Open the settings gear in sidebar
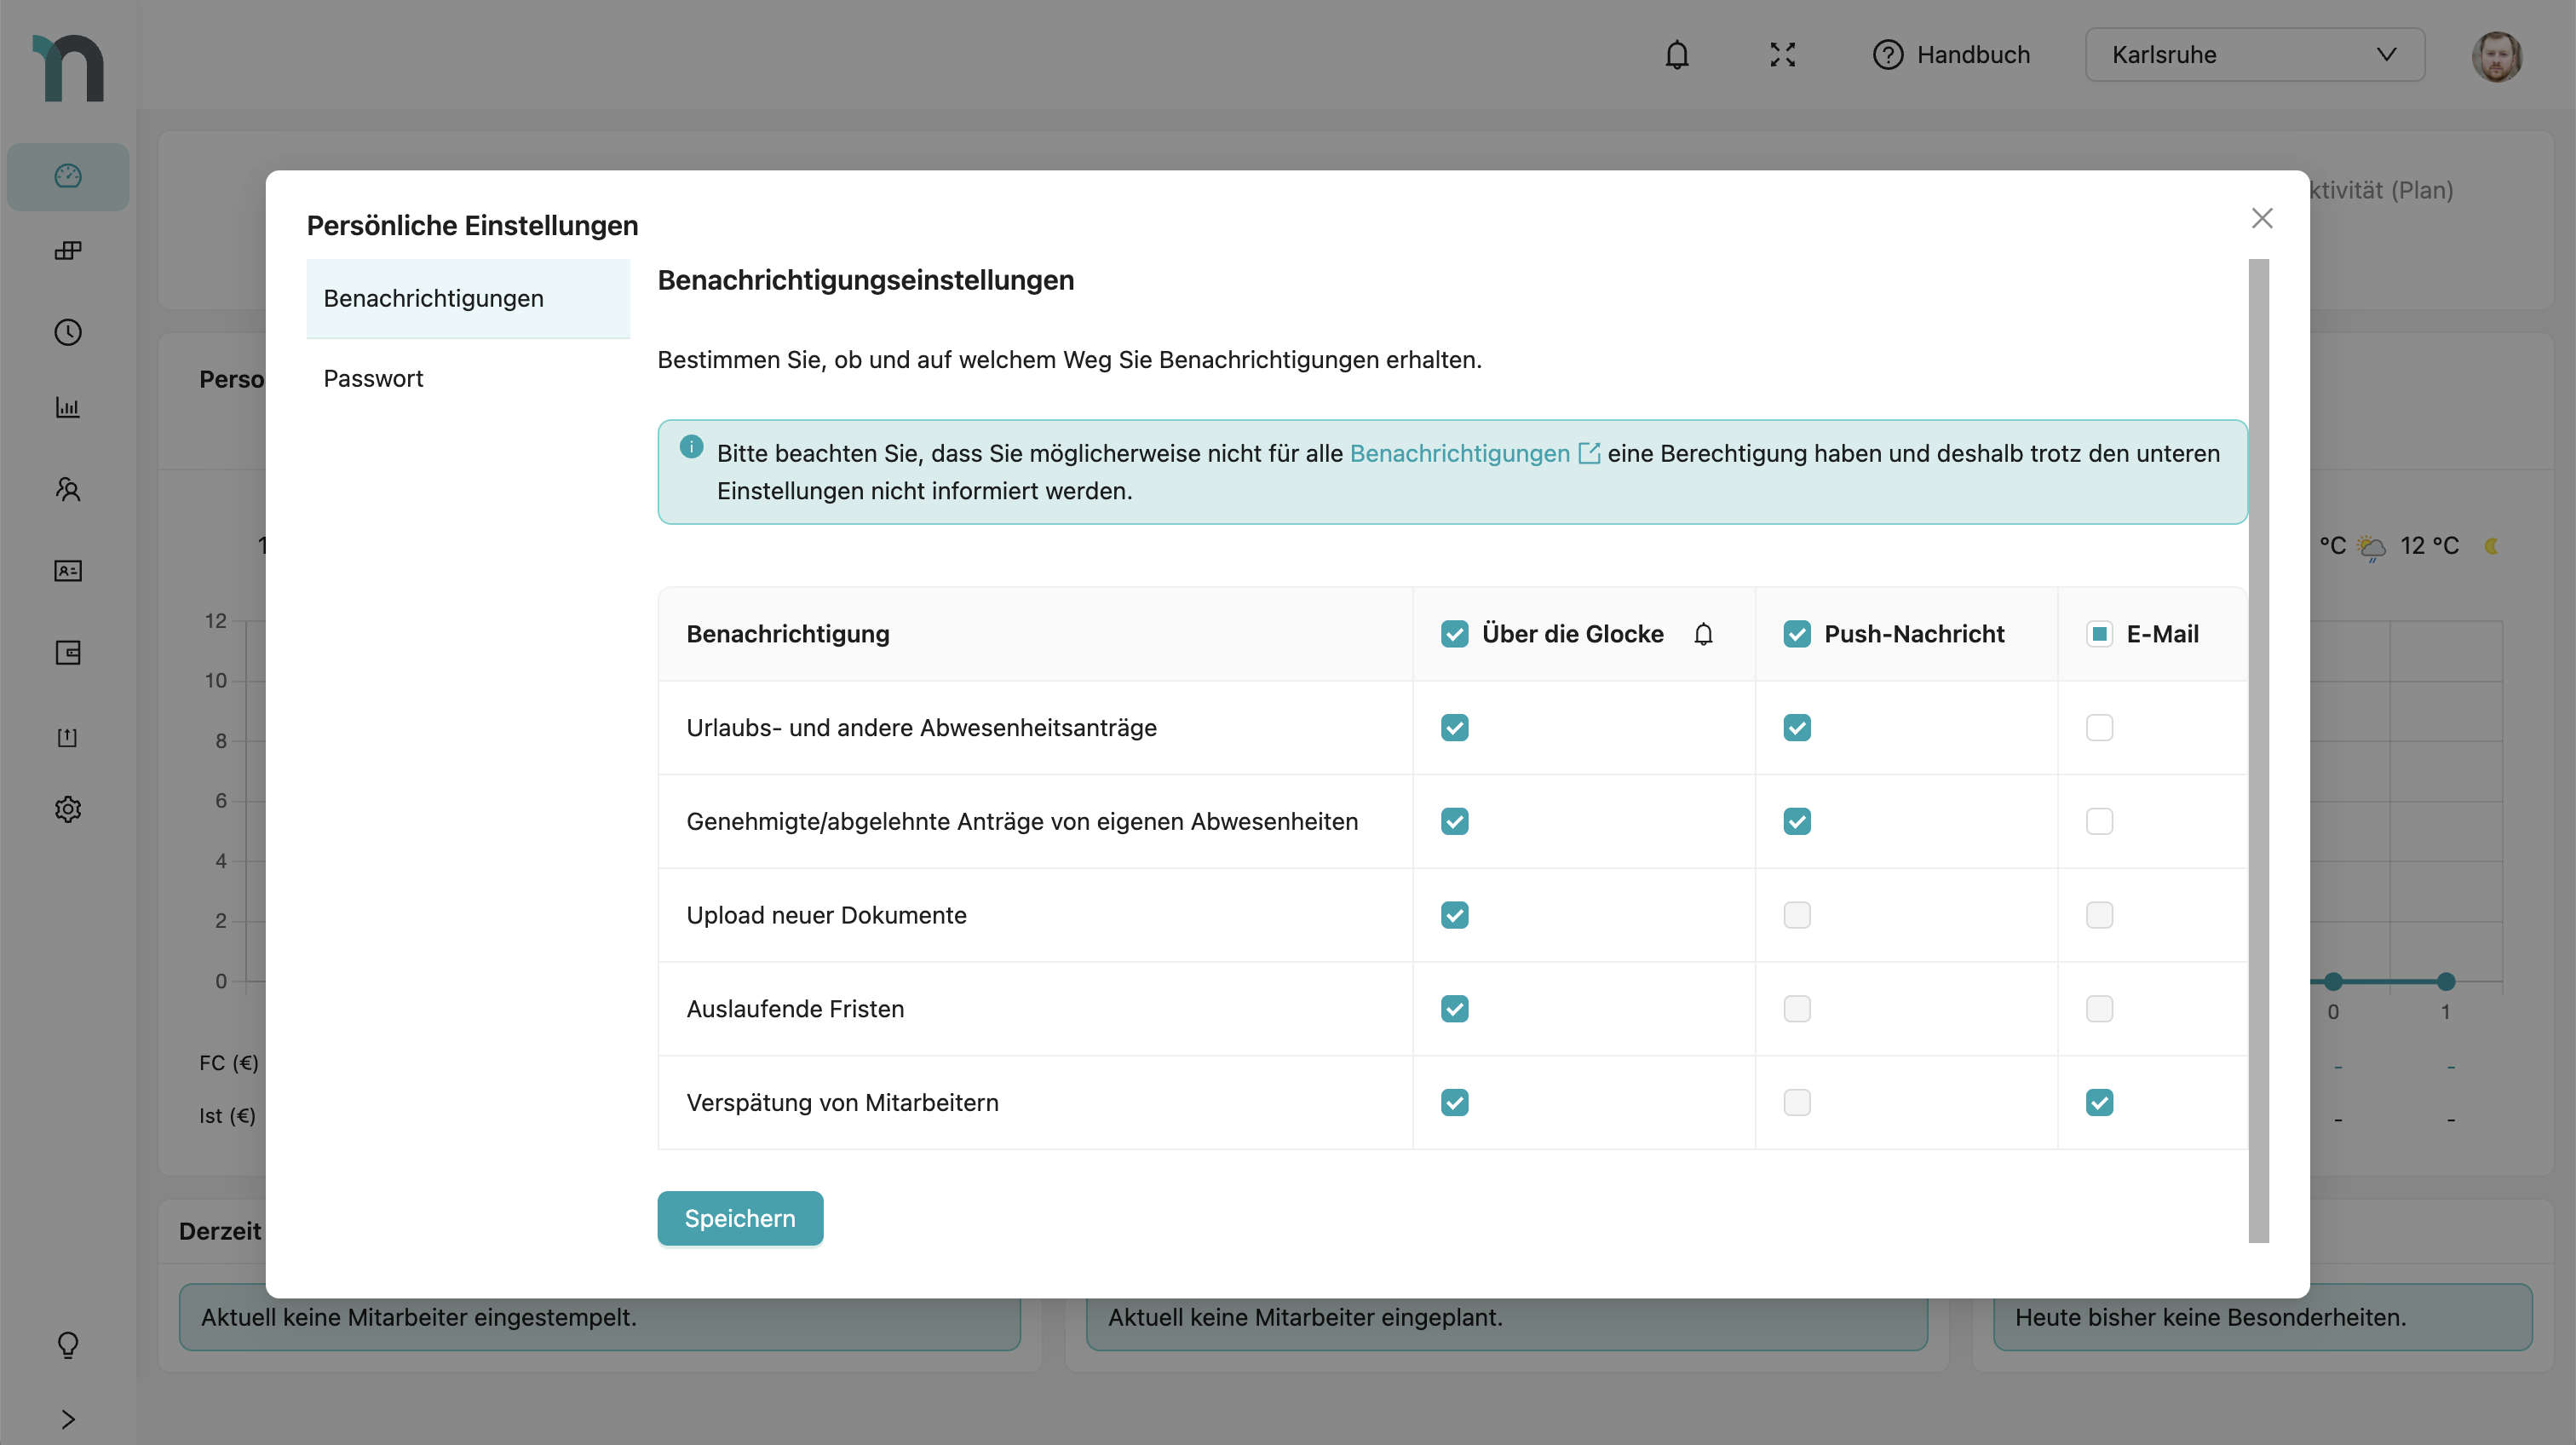2576x1445 pixels. pyautogui.click(x=68, y=809)
